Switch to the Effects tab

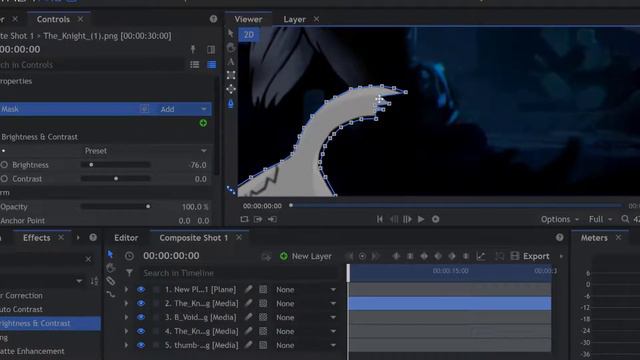click(x=37, y=238)
